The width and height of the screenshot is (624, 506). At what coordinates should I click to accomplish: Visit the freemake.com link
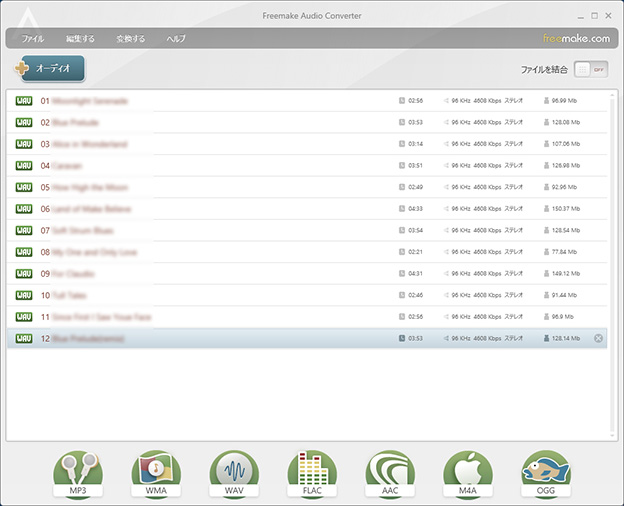(576, 39)
